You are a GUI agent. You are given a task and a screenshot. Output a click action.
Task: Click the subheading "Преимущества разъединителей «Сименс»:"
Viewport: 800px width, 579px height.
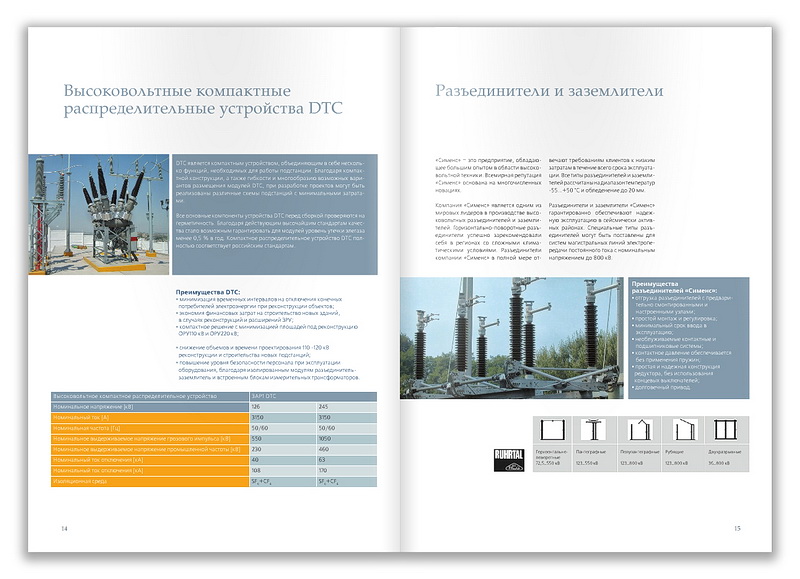click(674, 287)
